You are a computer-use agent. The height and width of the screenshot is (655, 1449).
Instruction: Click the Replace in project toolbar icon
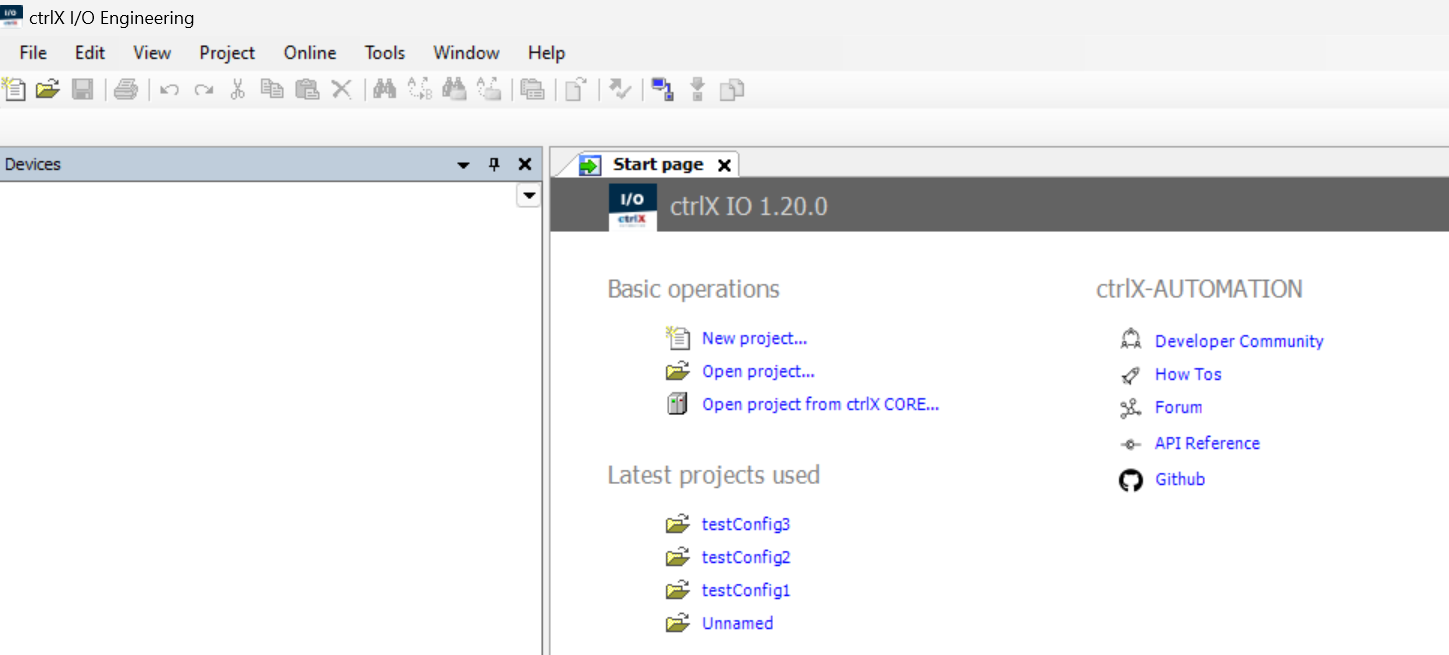coord(489,89)
